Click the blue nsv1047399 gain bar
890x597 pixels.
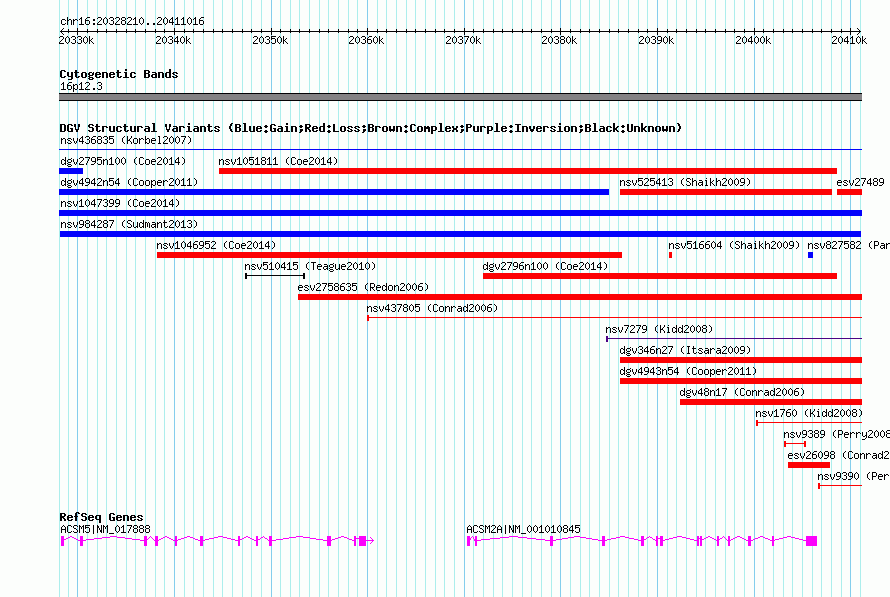(x=460, y=213)
